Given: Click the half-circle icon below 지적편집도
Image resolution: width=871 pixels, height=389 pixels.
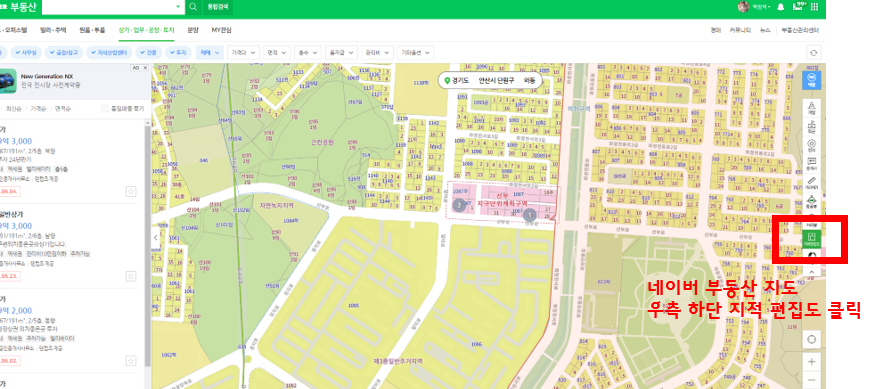Looking at the screenshot, I should click(812, 256).
